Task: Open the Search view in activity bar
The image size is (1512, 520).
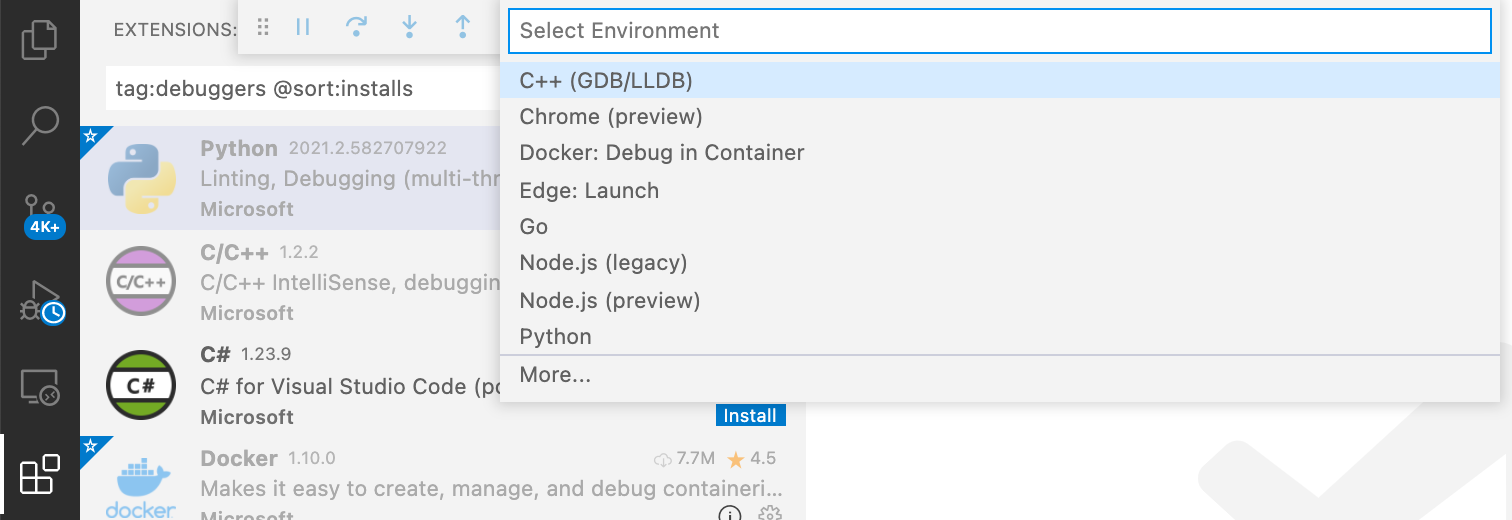Action: tap(39, 125)
